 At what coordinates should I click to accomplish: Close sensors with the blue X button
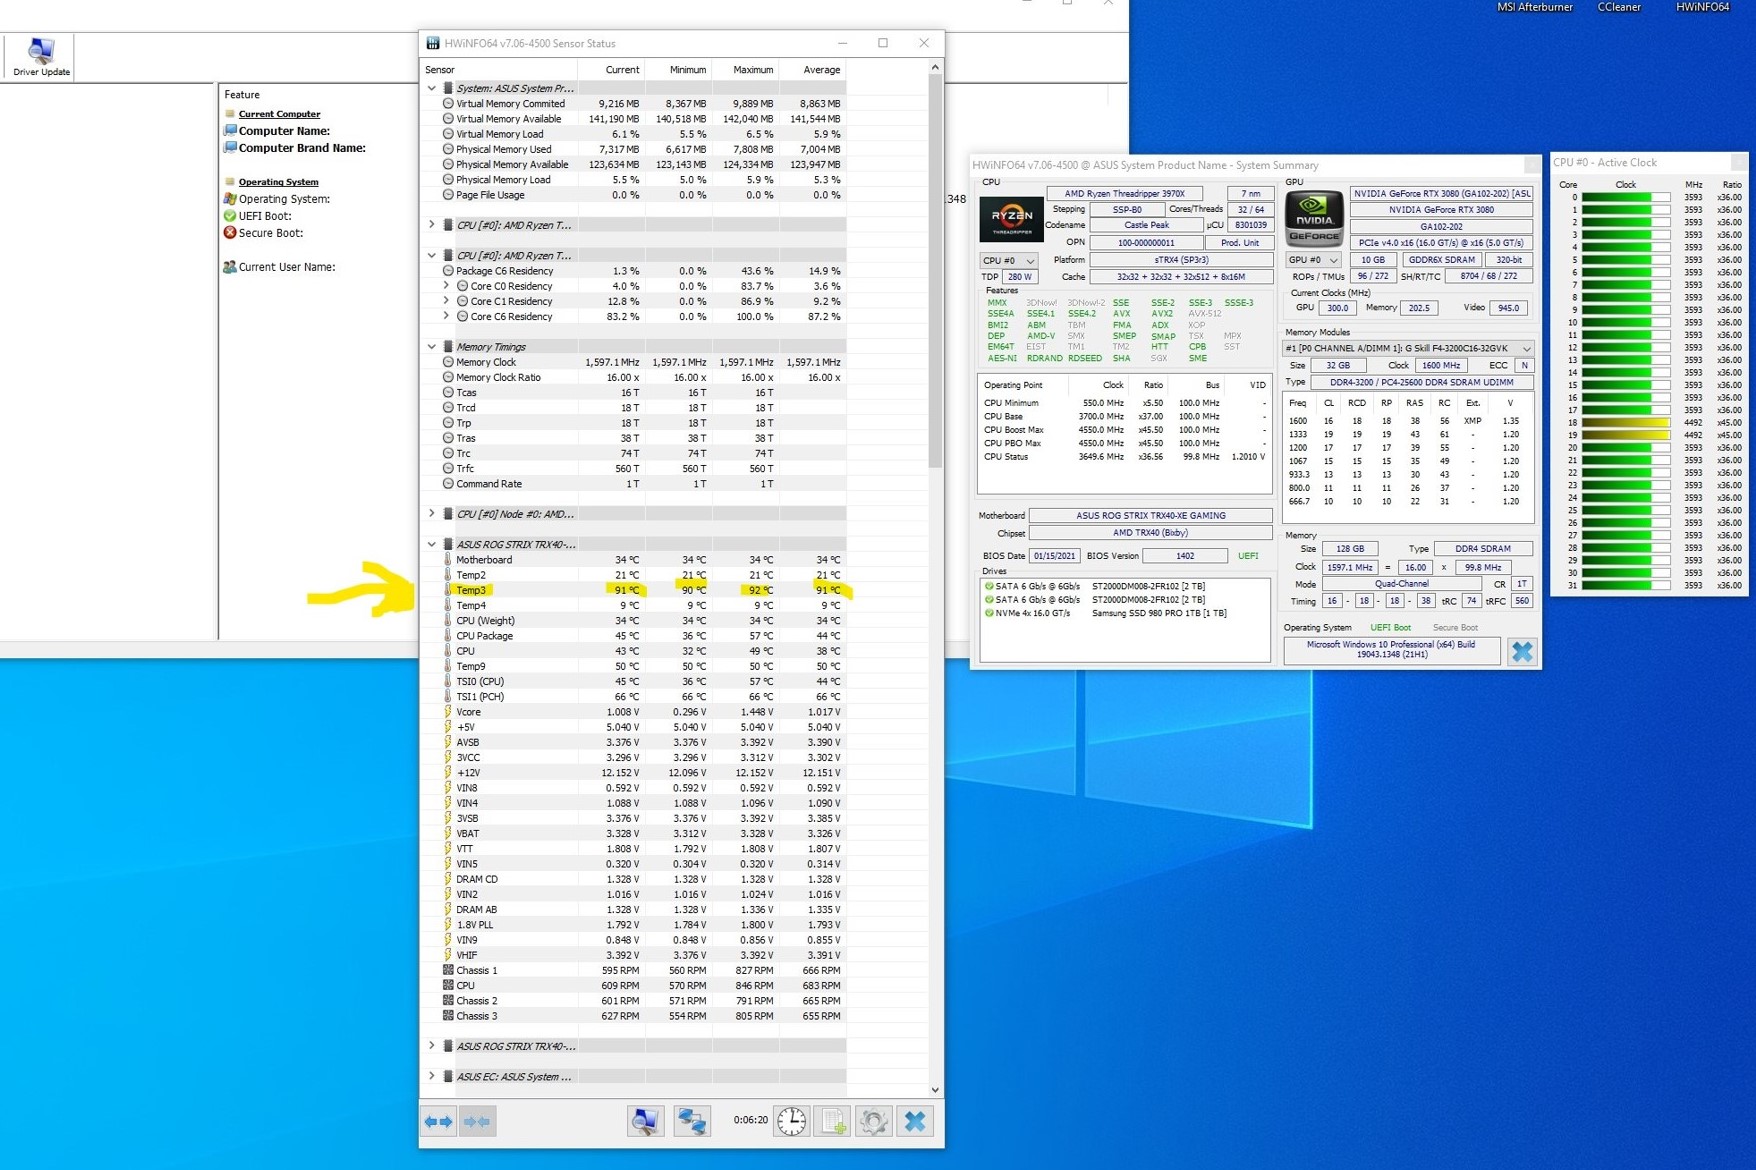(x=915, y=1122)
